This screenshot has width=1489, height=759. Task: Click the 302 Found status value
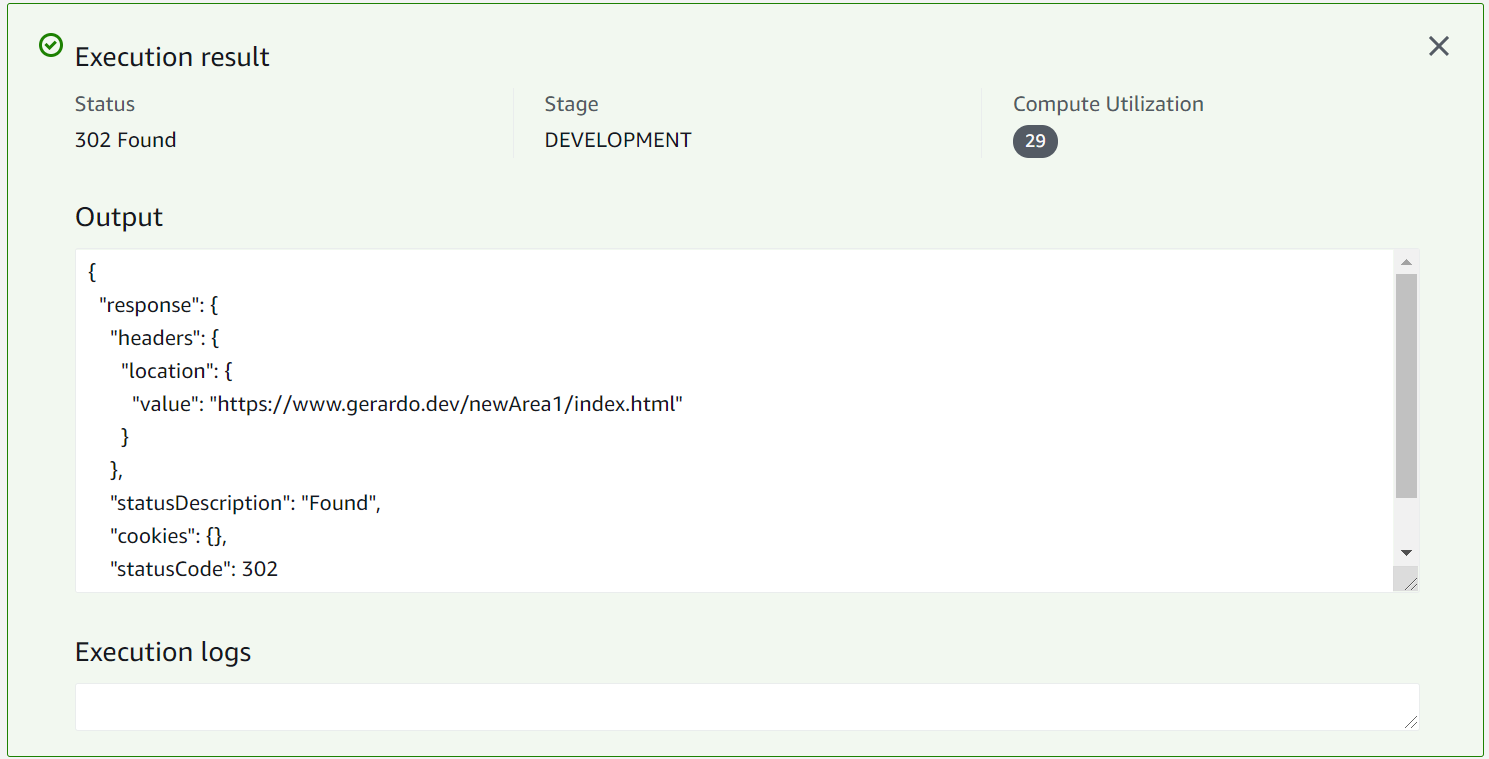[x=126, y=140]
